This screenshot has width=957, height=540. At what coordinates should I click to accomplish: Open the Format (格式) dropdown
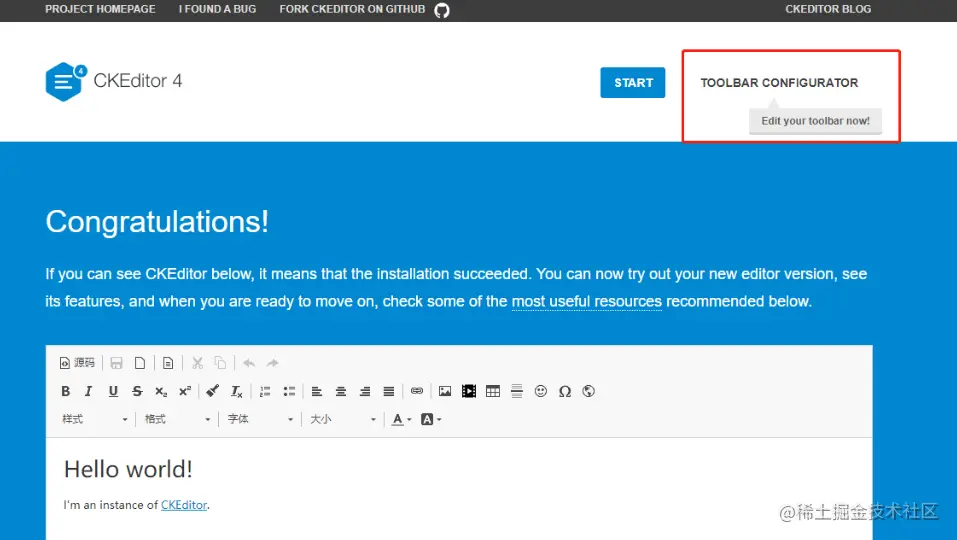coord(177,419)
